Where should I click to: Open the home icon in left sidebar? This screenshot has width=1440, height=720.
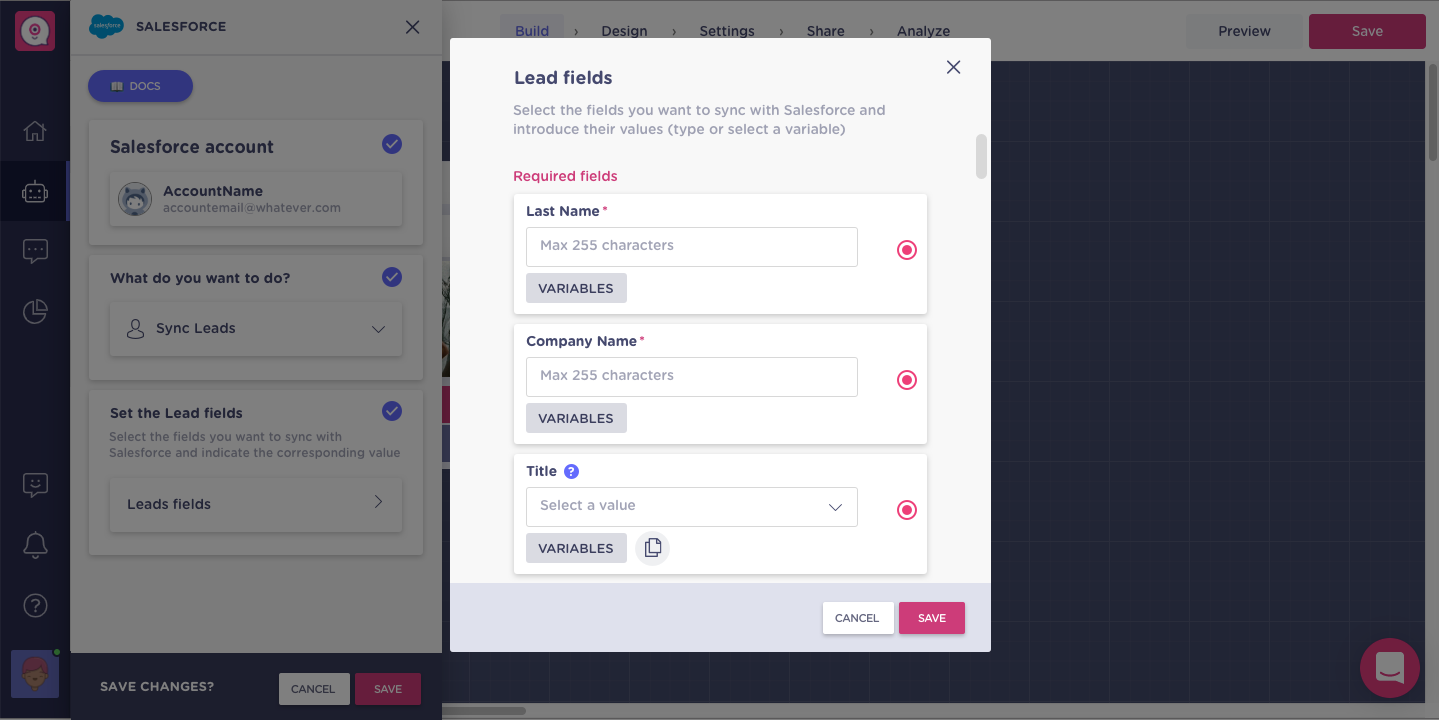(x=35, y=131)
